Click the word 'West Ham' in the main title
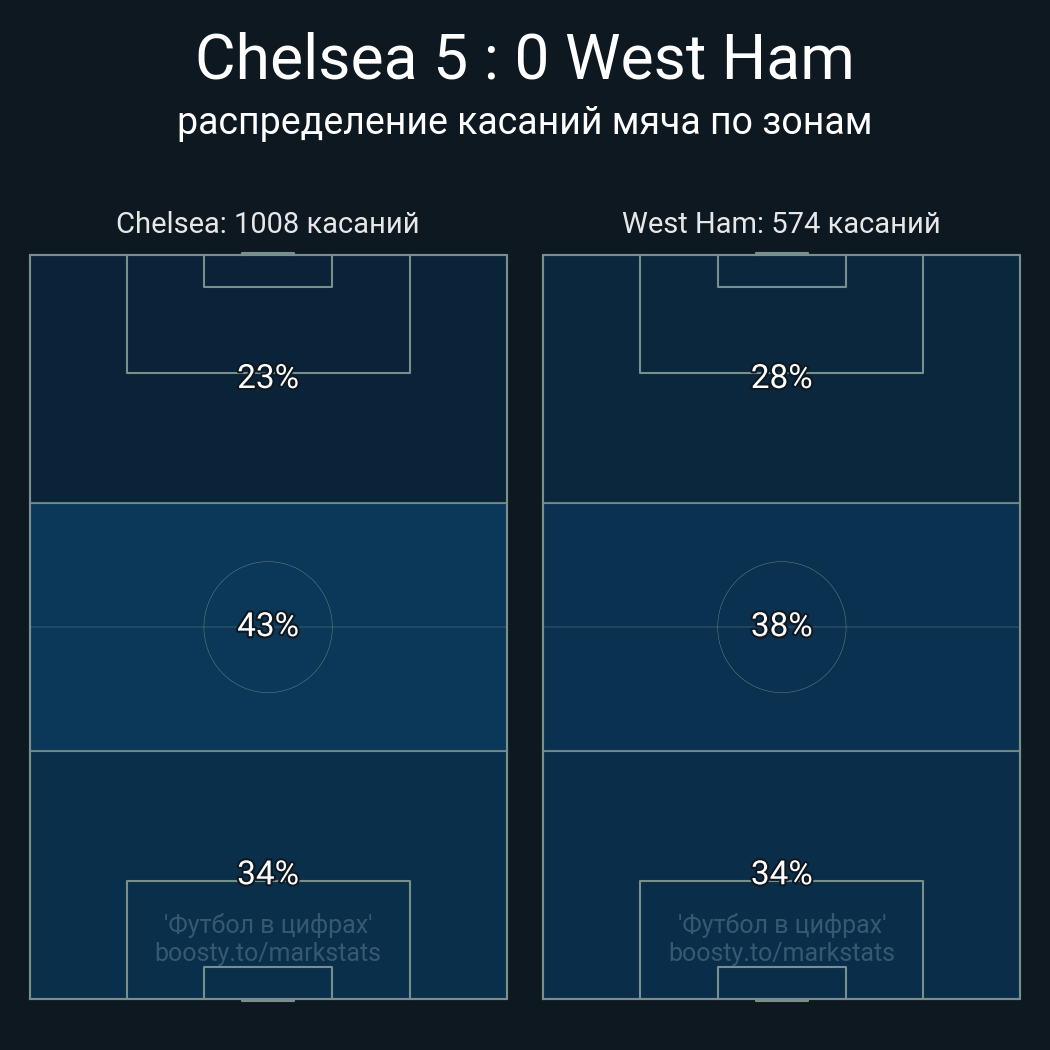 point(710,58)
